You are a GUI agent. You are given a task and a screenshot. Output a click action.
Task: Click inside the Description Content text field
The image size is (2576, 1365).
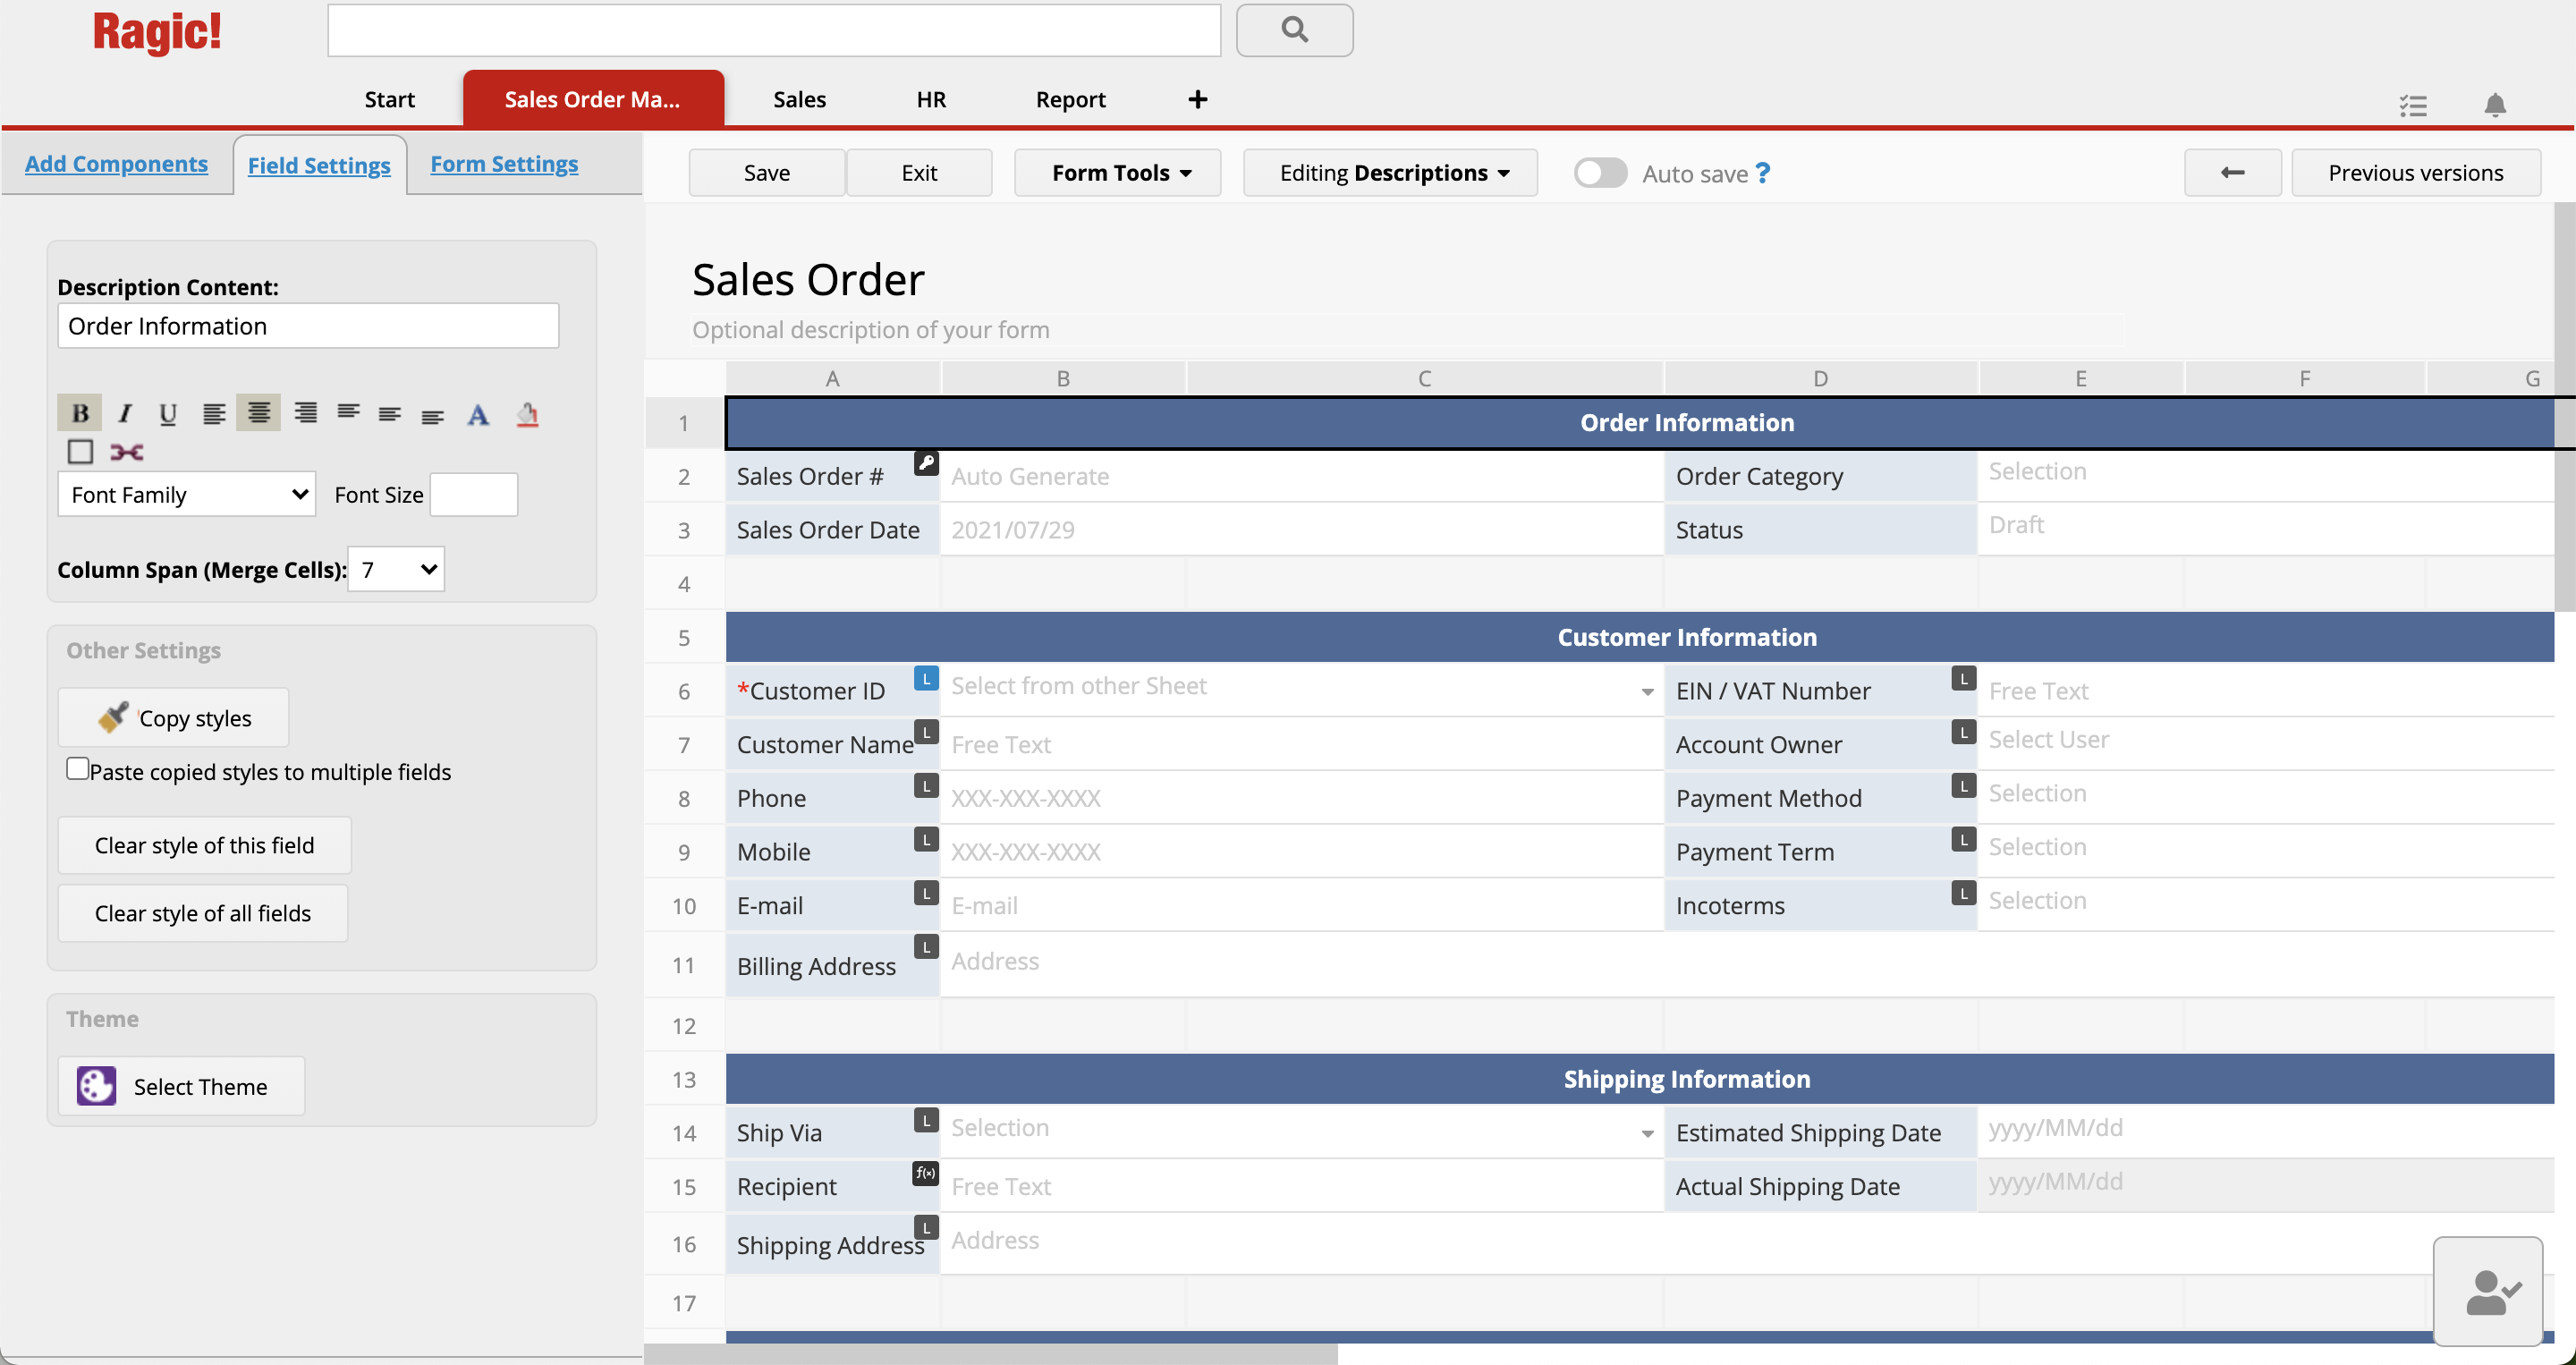pos(307,325)
